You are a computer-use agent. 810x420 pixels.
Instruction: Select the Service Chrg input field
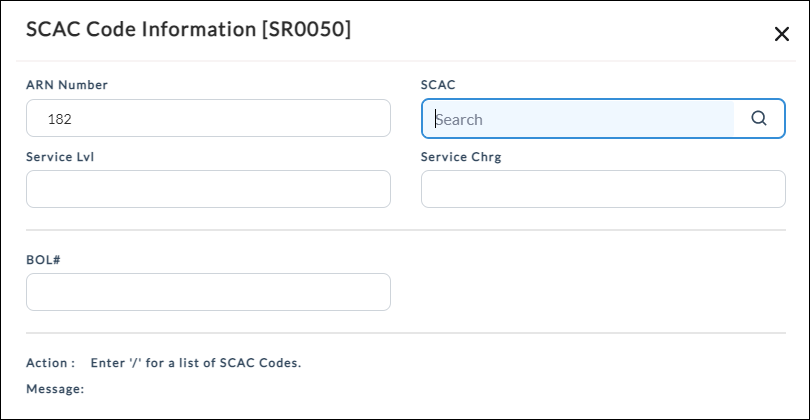coord(603,189)
